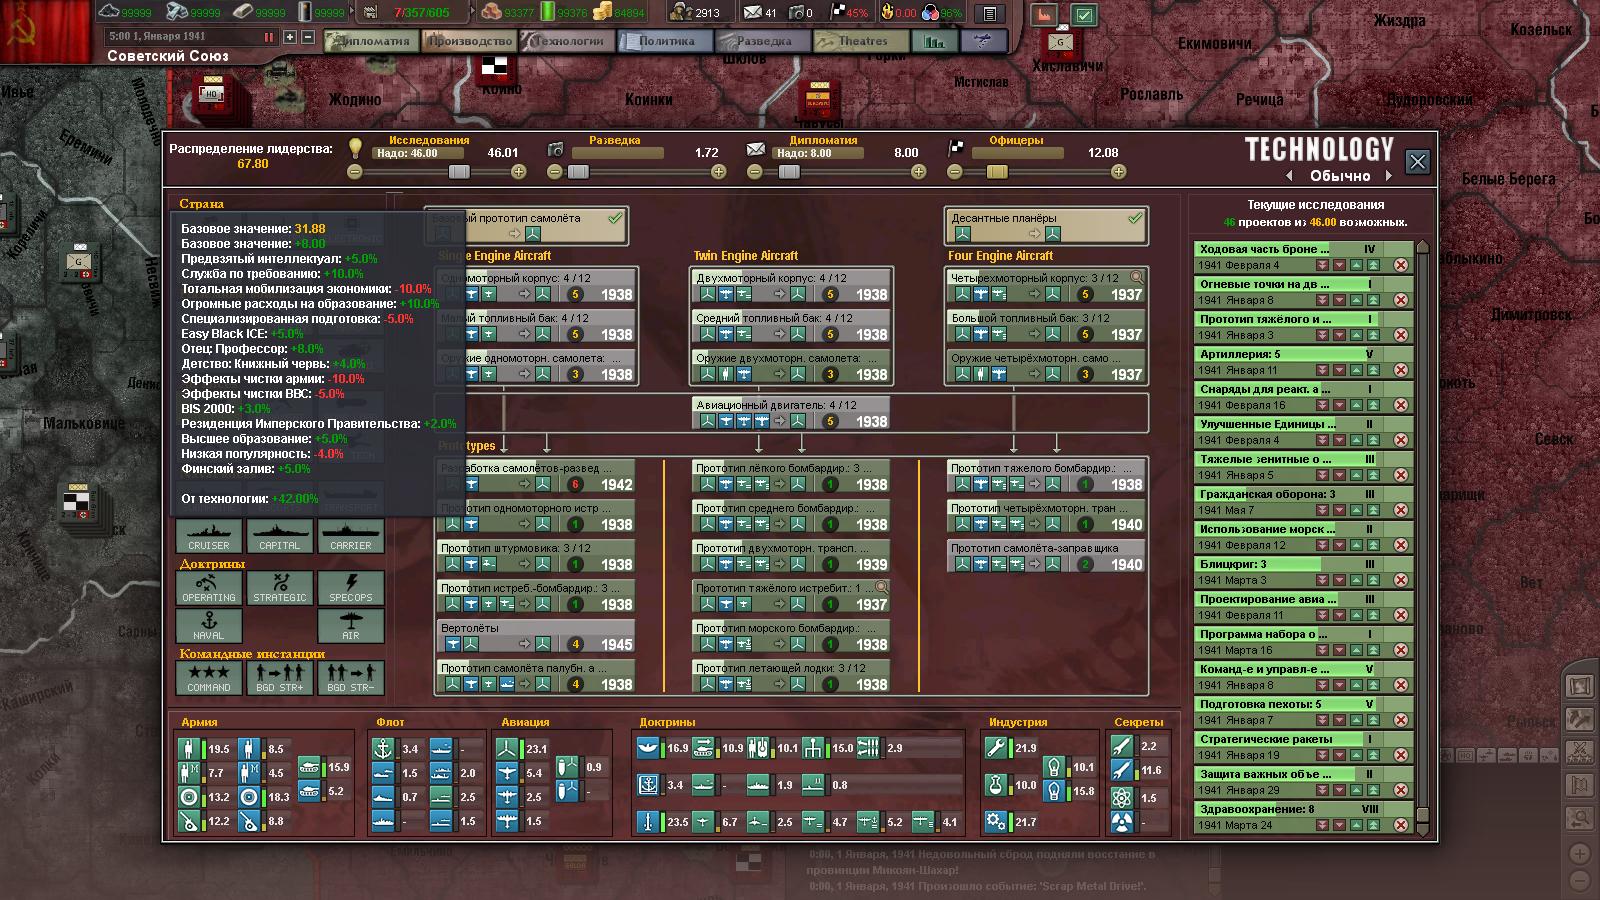
Task: Open the AIR doctrines category
Action: point(350,625)
